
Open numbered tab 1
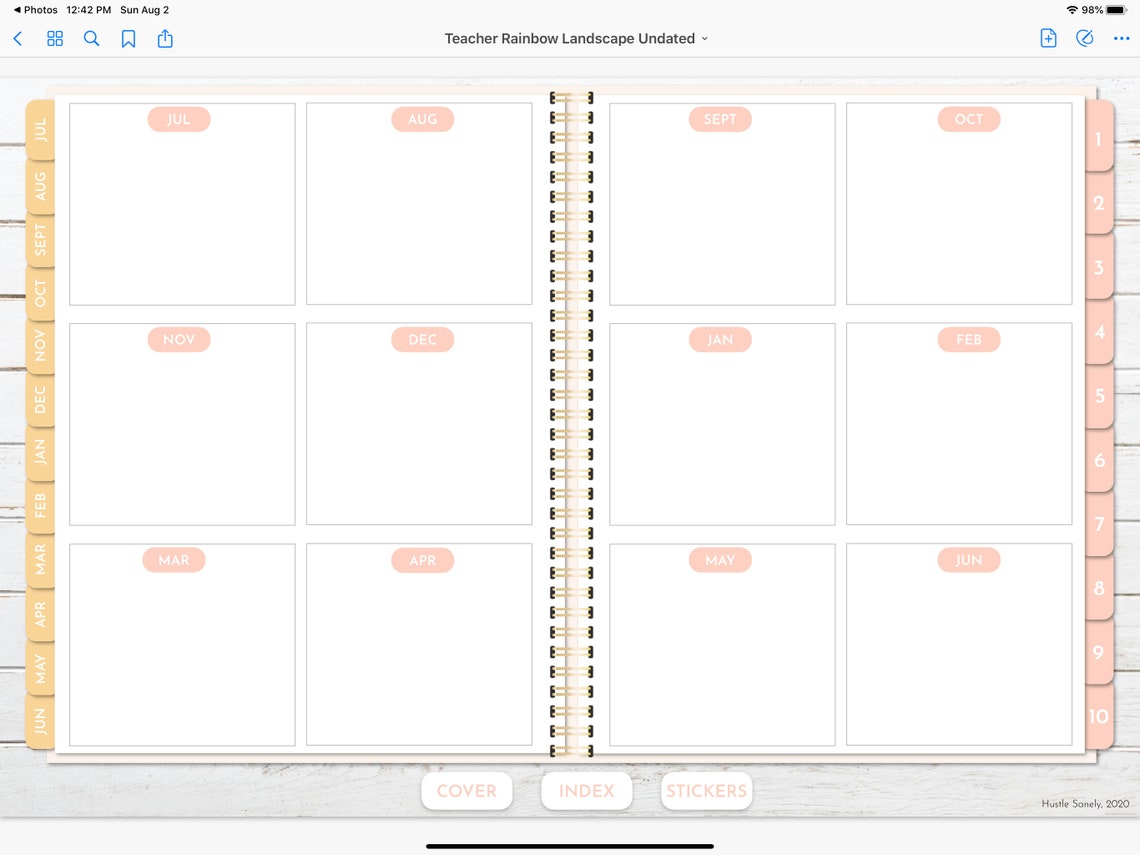pyautogui.click(x=1099, y=138)
